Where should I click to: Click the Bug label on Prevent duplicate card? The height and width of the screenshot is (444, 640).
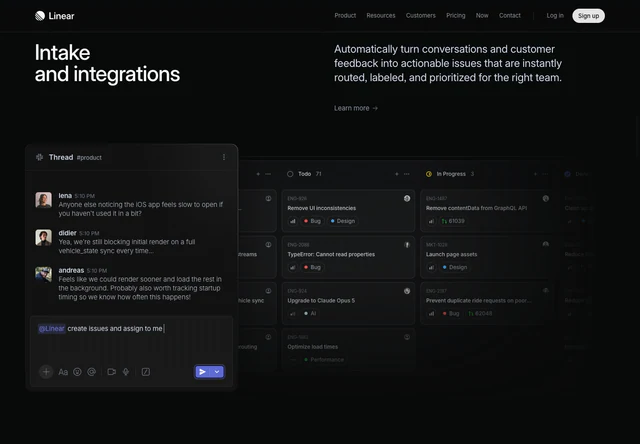pyautogui.click(x=451, y=313)
